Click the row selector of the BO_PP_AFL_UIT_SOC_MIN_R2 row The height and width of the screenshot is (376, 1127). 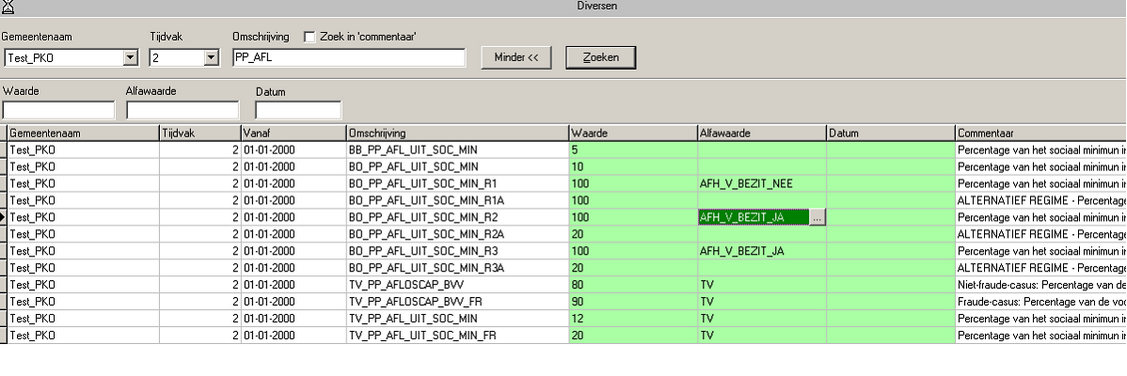coord(4,218)
